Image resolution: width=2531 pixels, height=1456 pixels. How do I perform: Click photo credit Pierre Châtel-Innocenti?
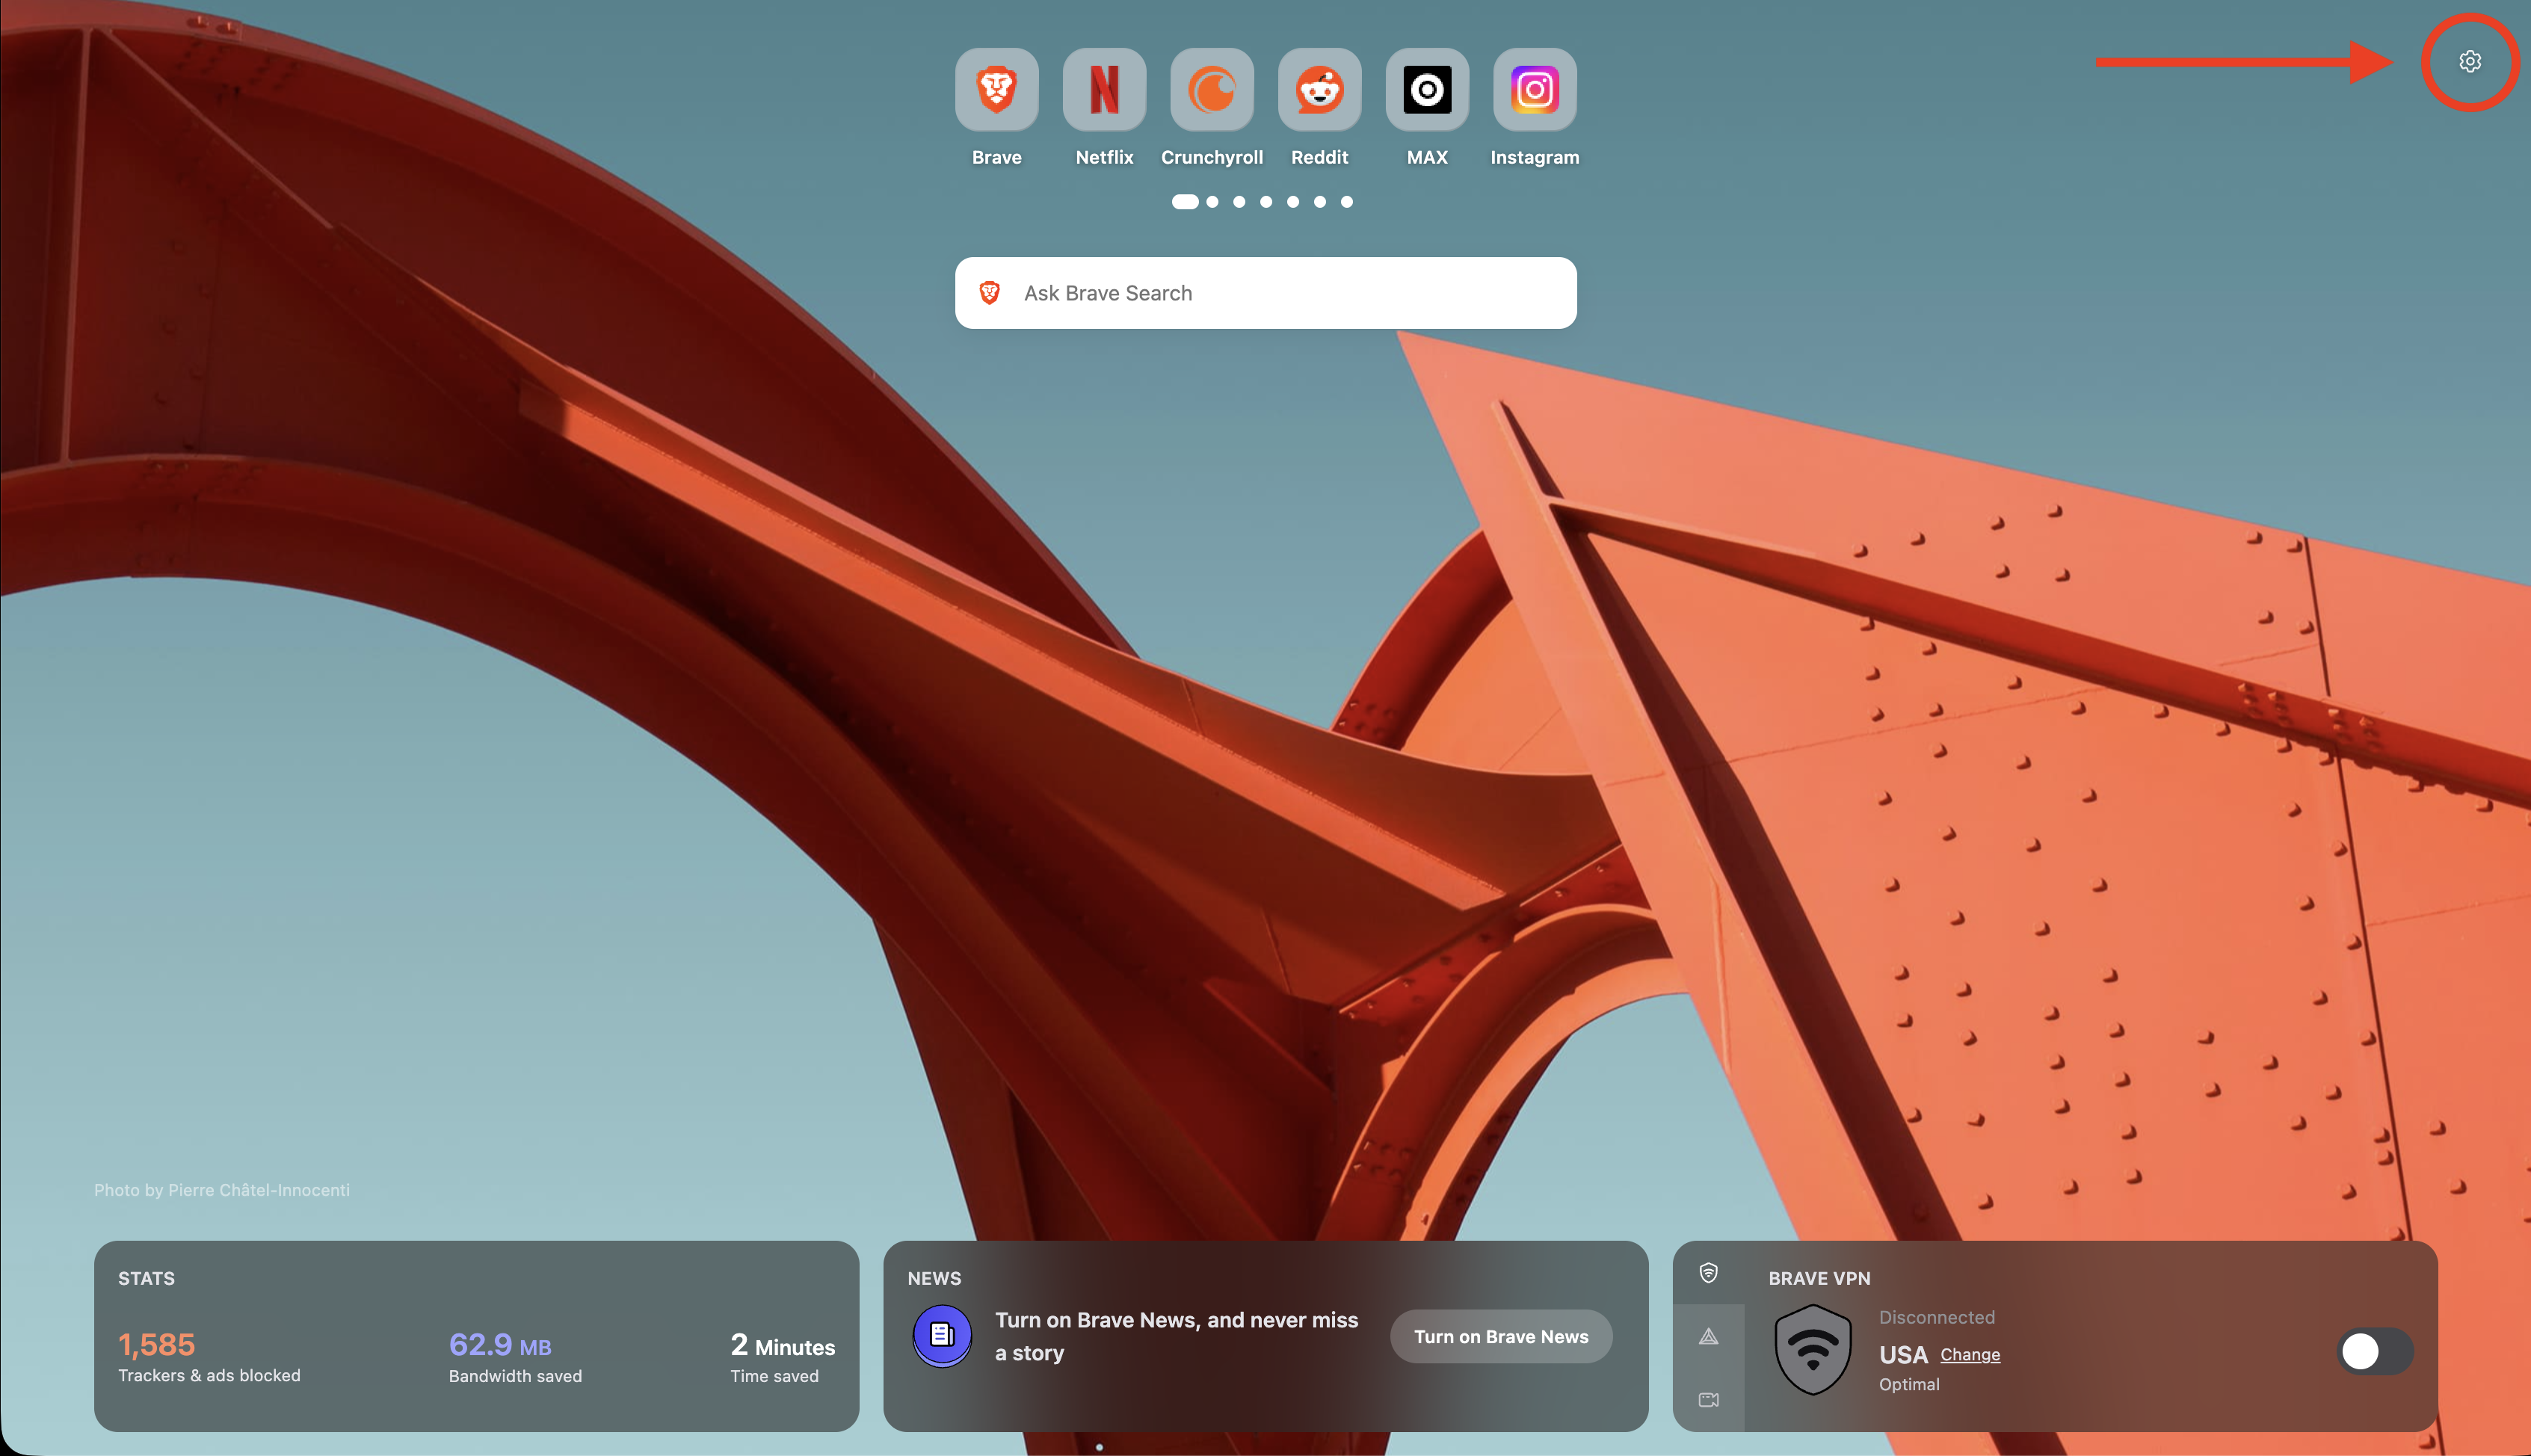pyautogui.click(x=221, y=1190)
